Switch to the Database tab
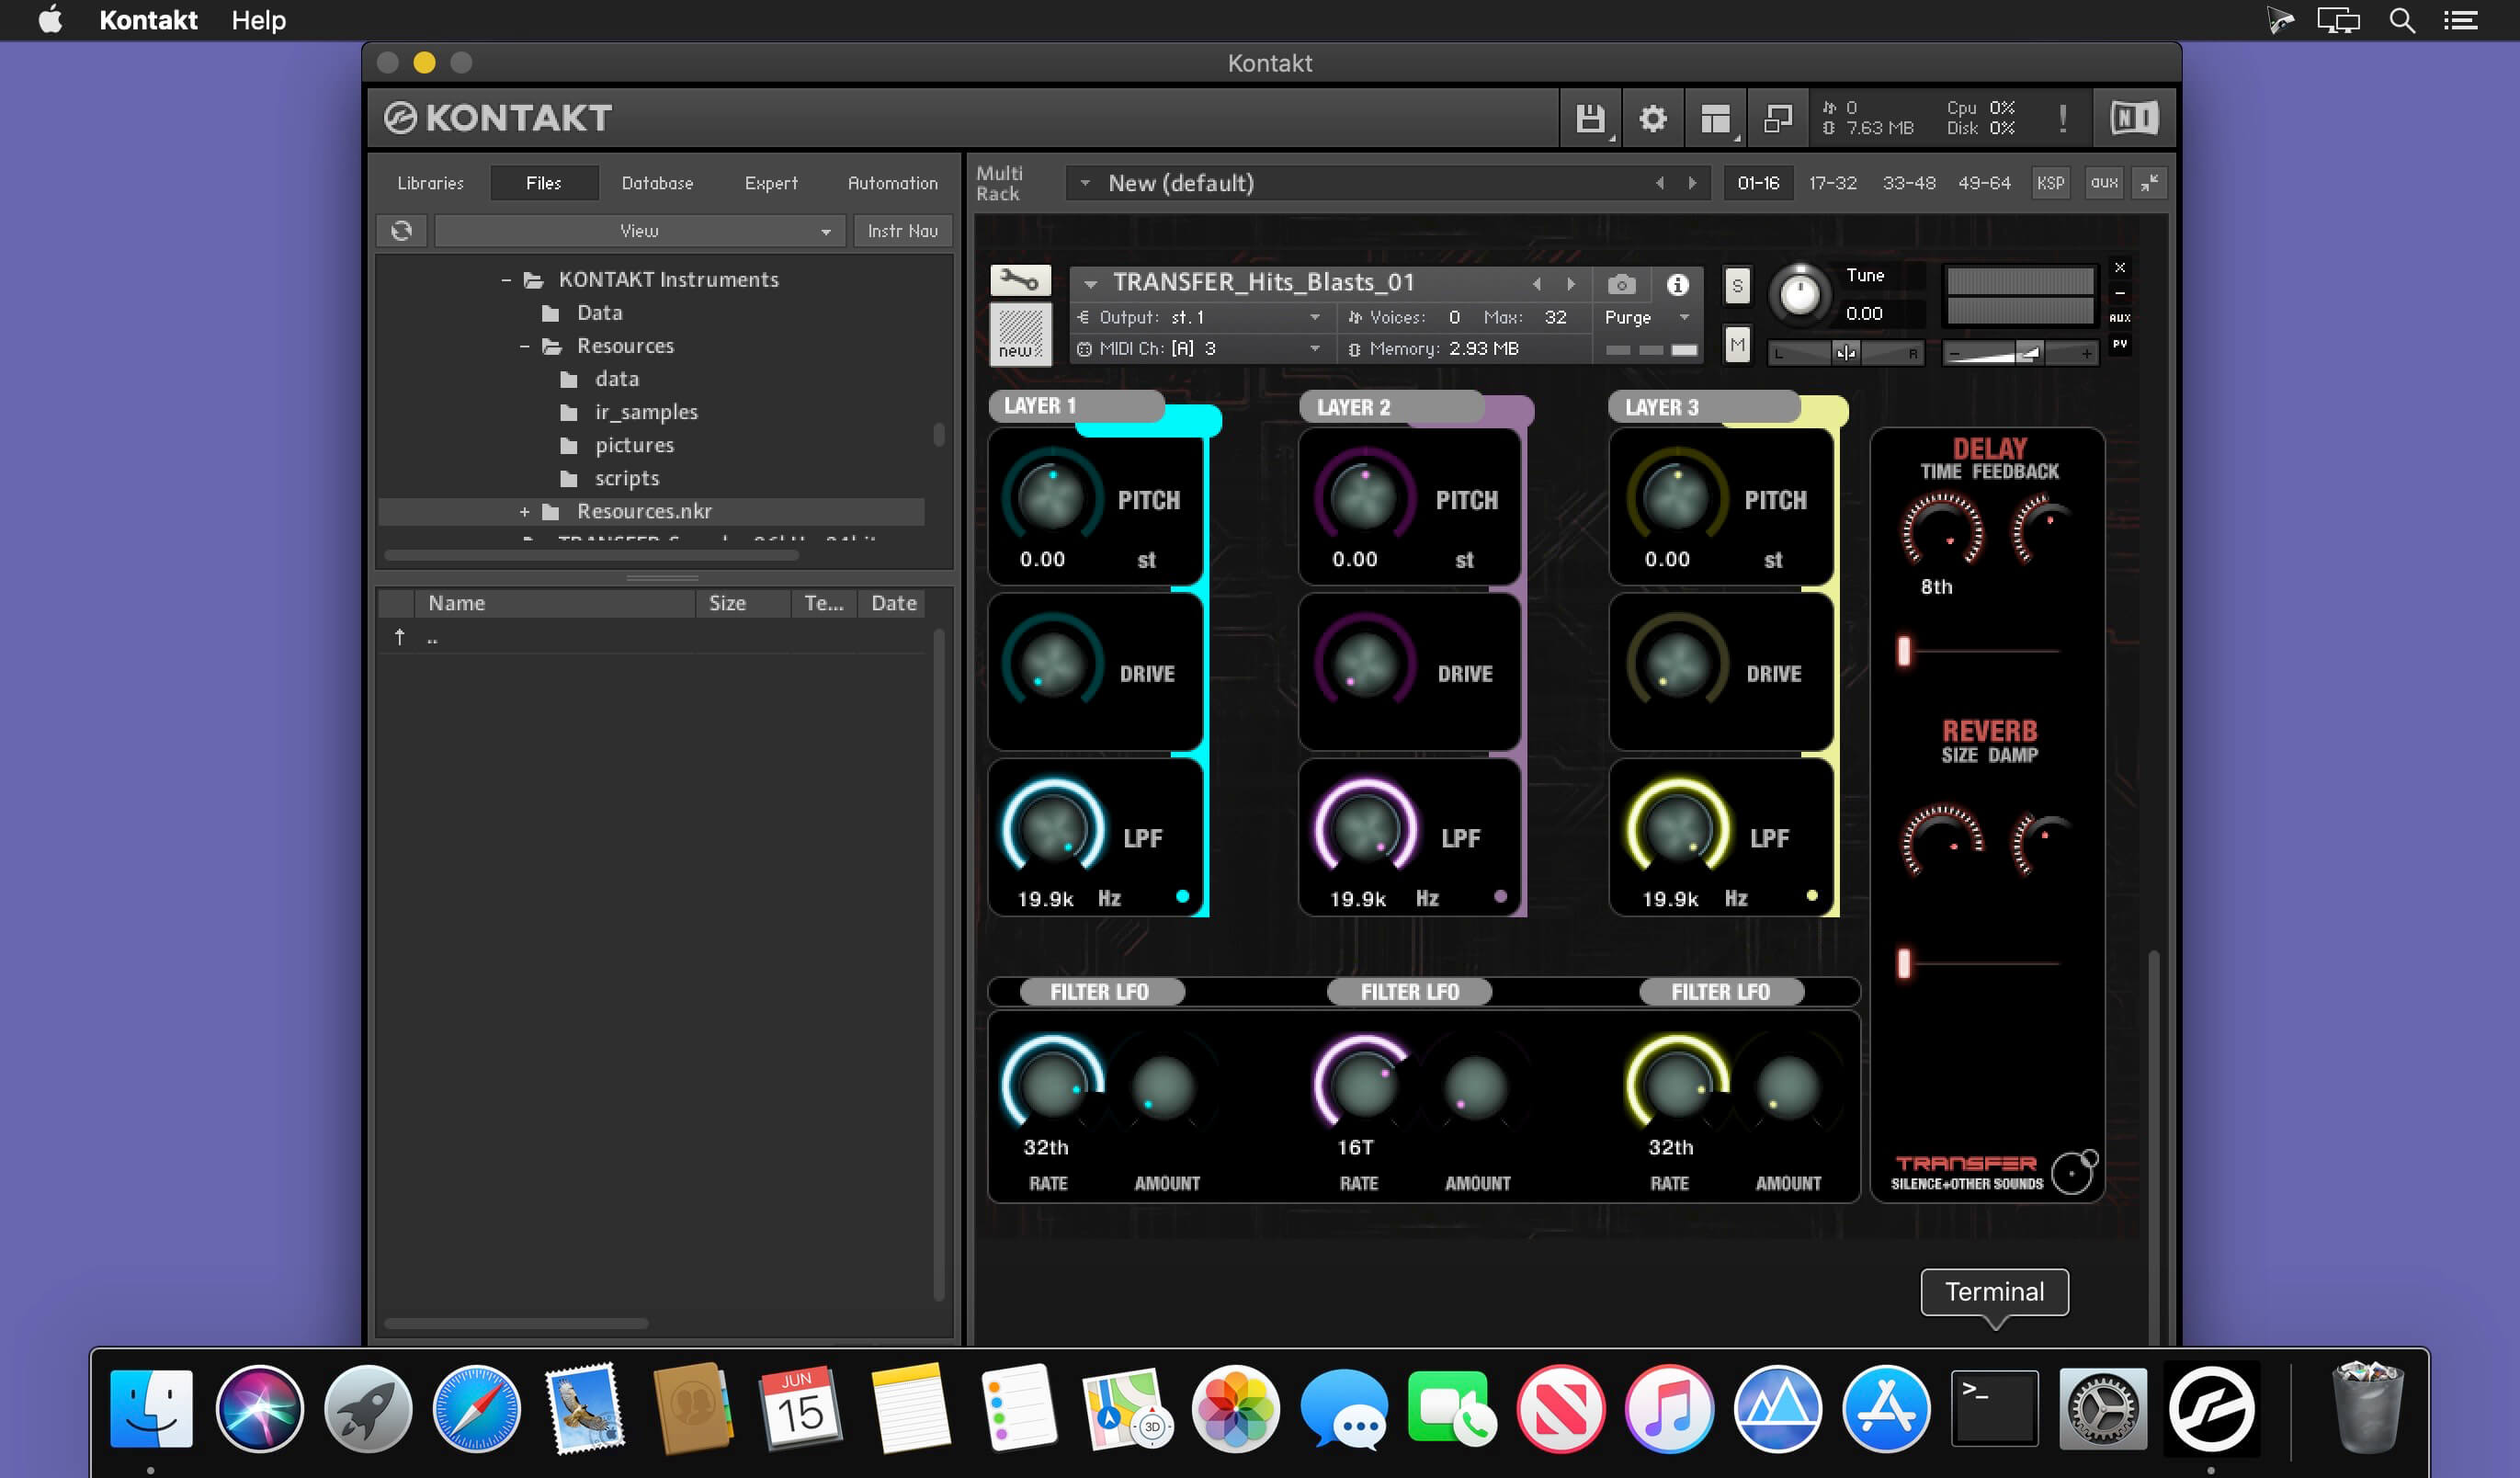 click(657, 183)
